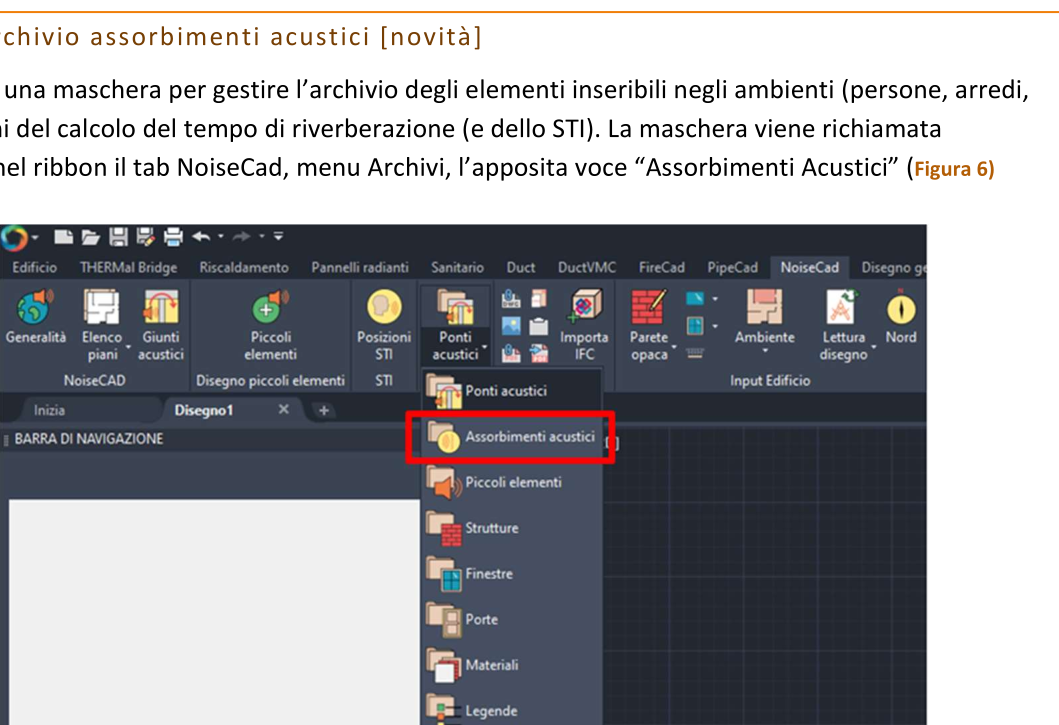Click the new file icon in quick access toolbar
Image resolution: width=1059 pixels, height=725 pixels.
point(63,236)
